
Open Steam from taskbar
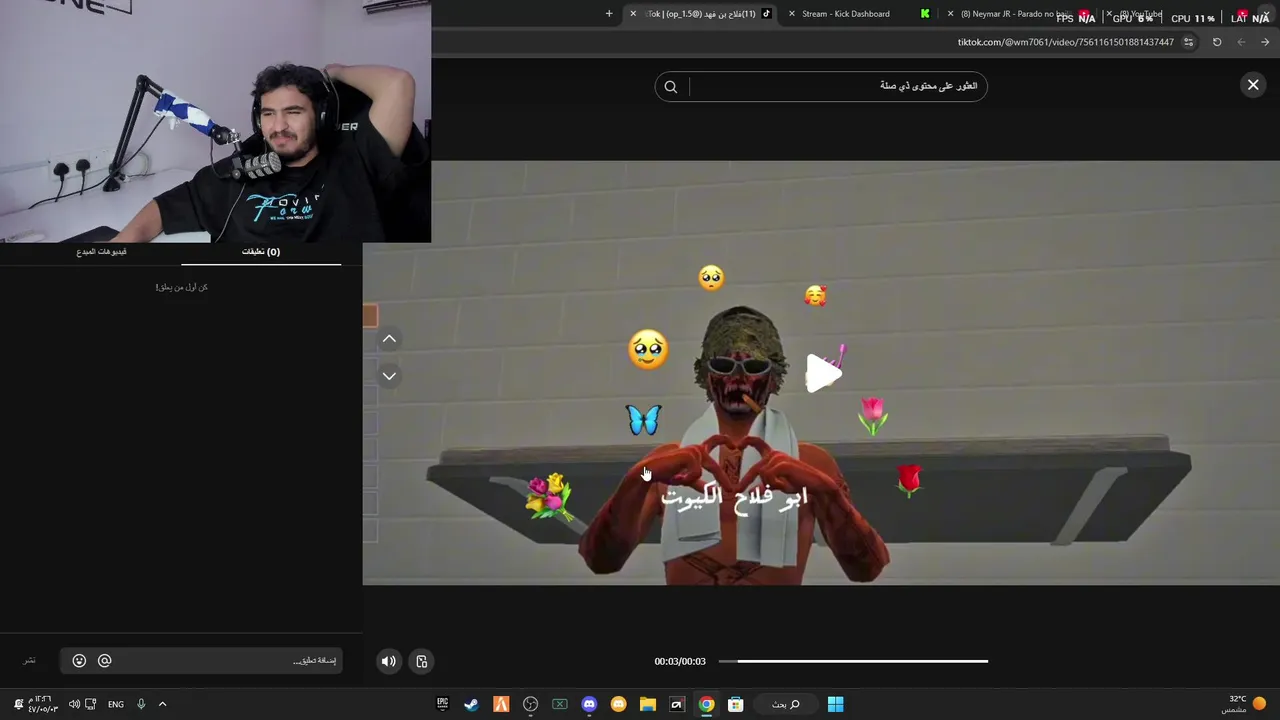tap(471, 704)
